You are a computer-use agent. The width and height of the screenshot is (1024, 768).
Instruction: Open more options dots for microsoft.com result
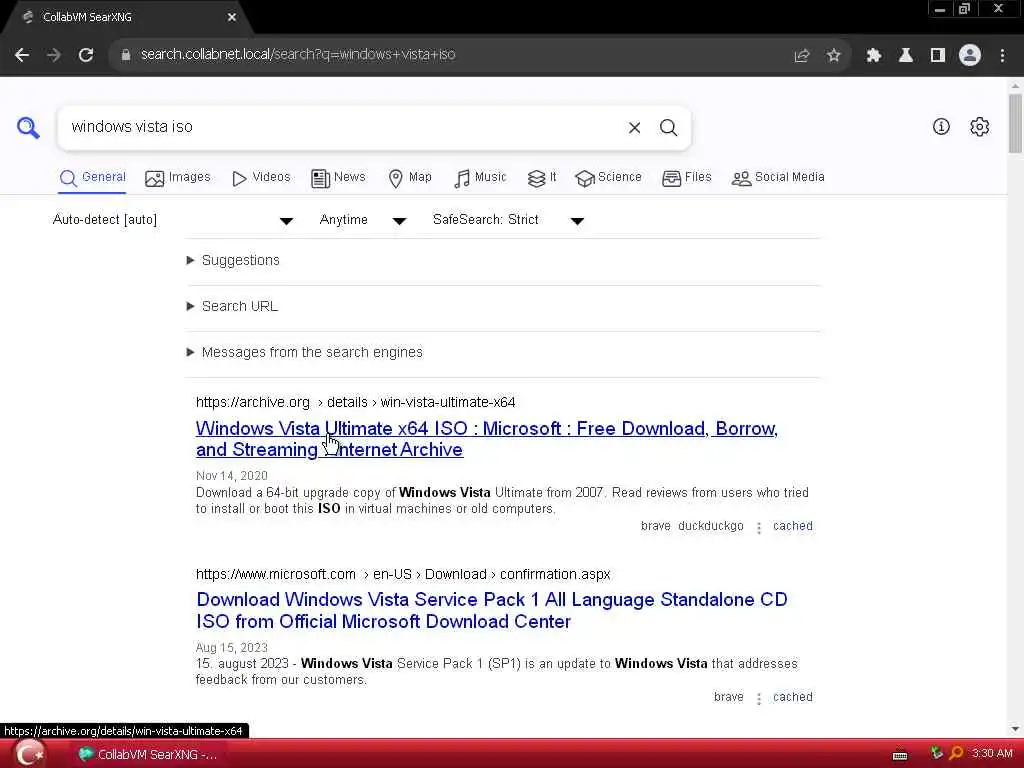point(758,699)
